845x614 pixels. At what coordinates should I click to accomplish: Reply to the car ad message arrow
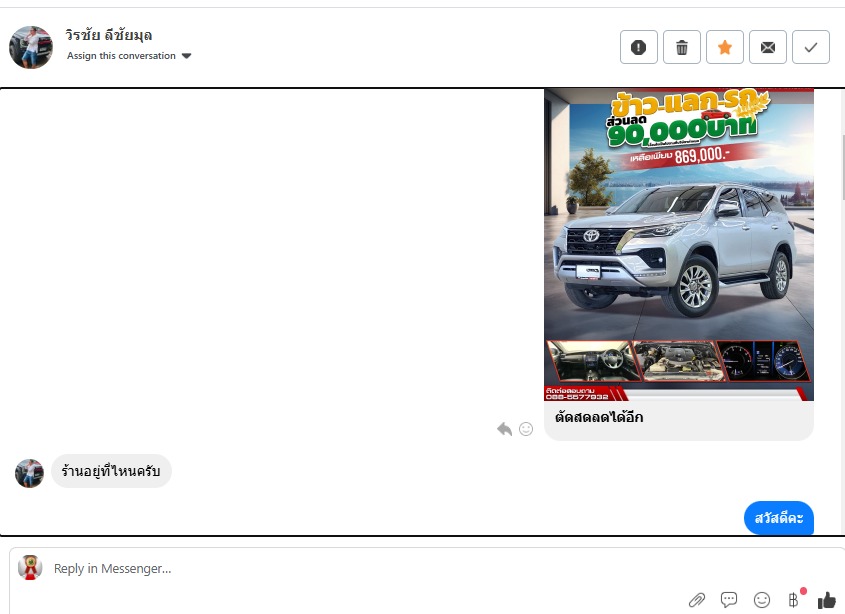coord(504,429)
